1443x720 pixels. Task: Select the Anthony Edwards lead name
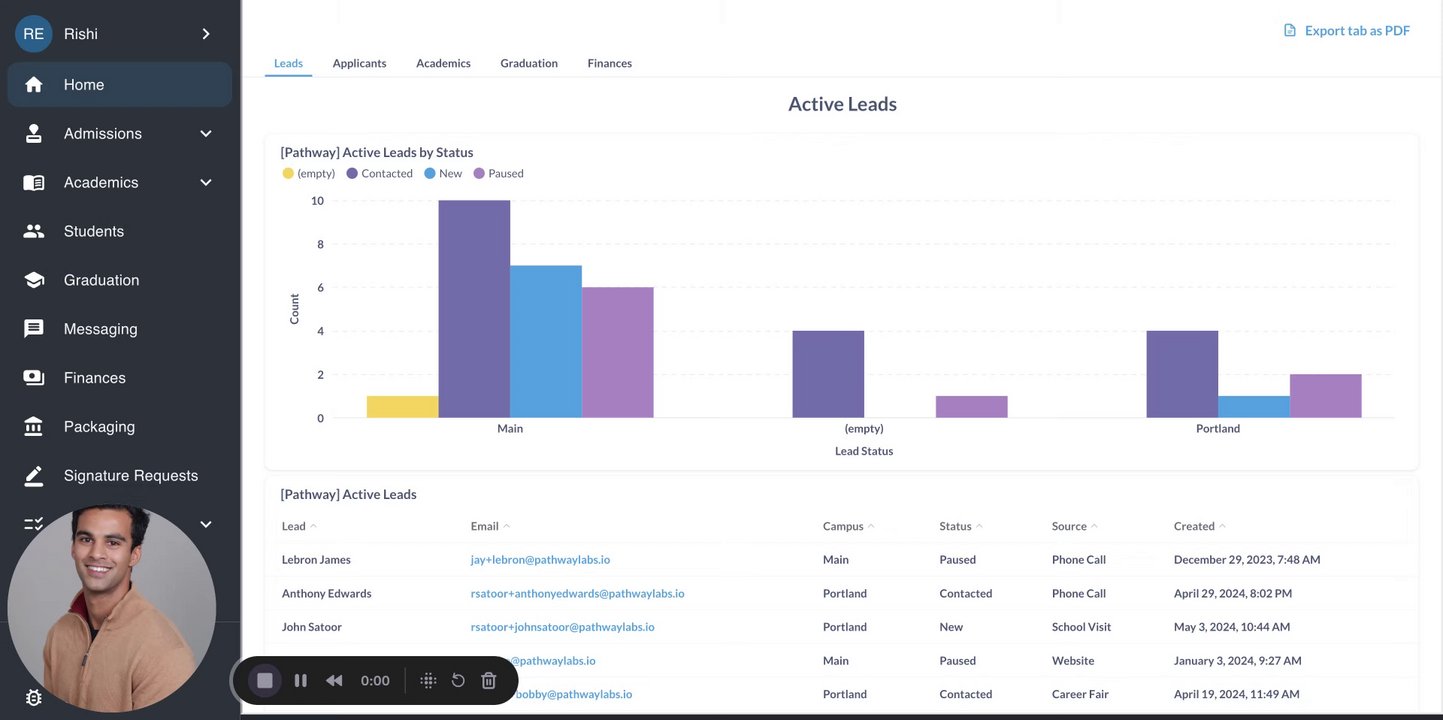tap(326, 594)
